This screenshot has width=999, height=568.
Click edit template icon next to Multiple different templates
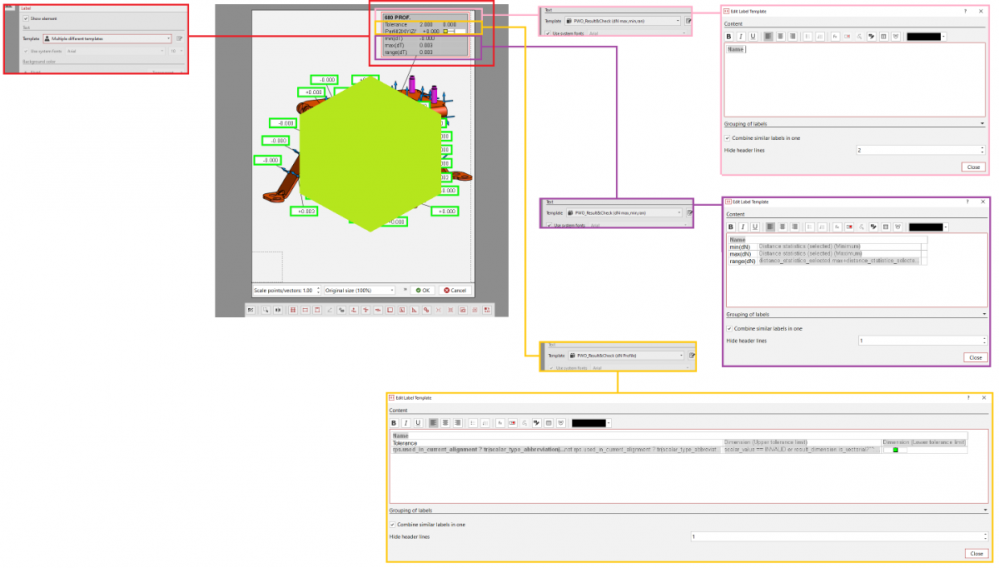(x=179, y=38)
